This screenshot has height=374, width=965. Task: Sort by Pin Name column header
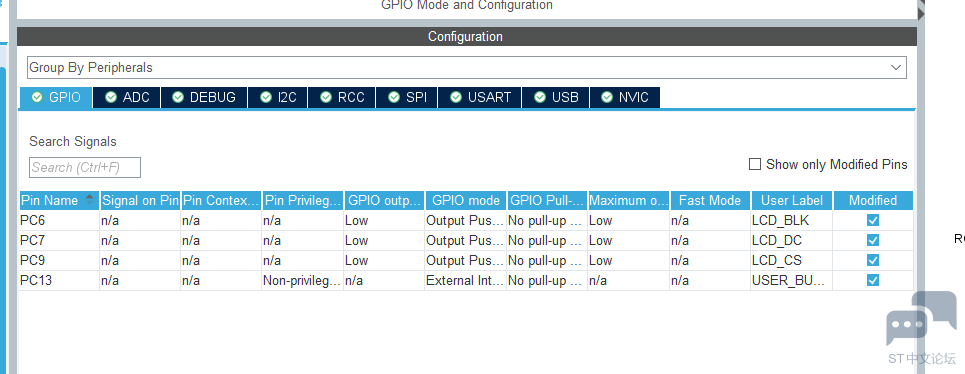pyautogui.click(x=59, y=201)
